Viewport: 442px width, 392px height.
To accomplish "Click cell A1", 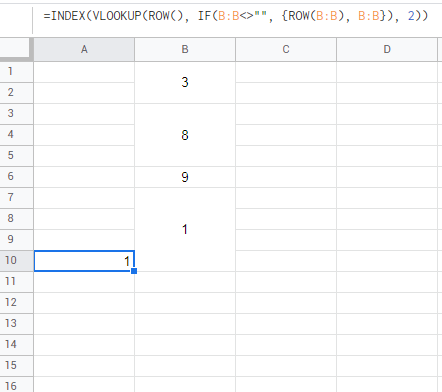I will point(84,72).
